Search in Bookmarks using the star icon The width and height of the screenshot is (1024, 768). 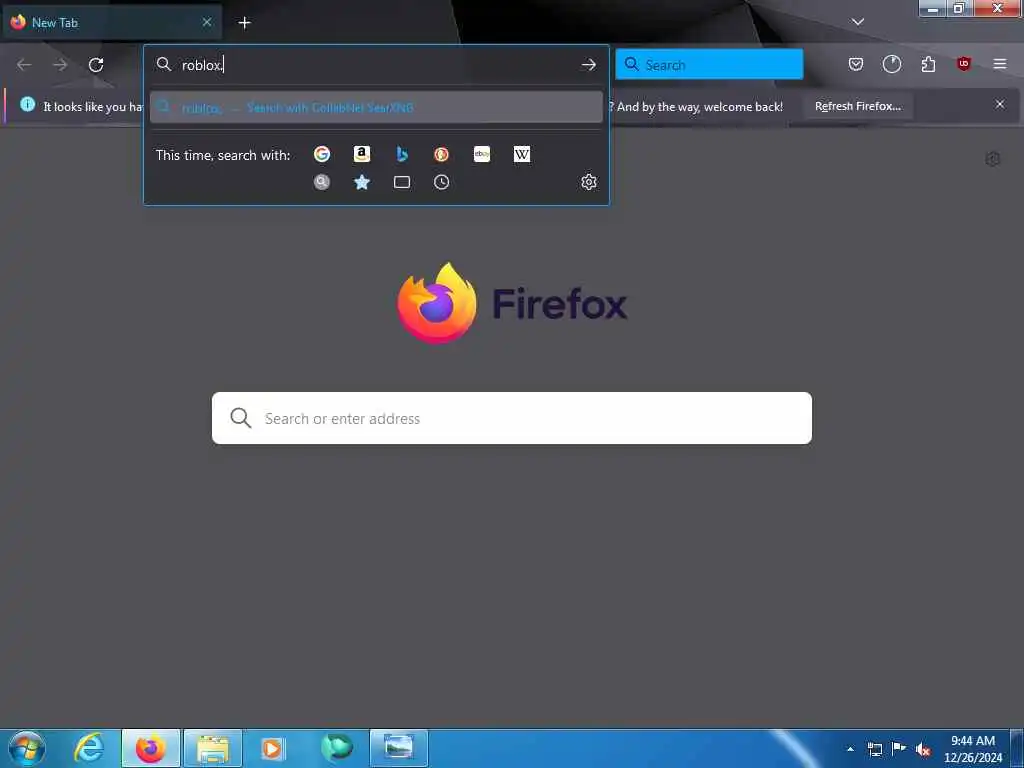362,182
